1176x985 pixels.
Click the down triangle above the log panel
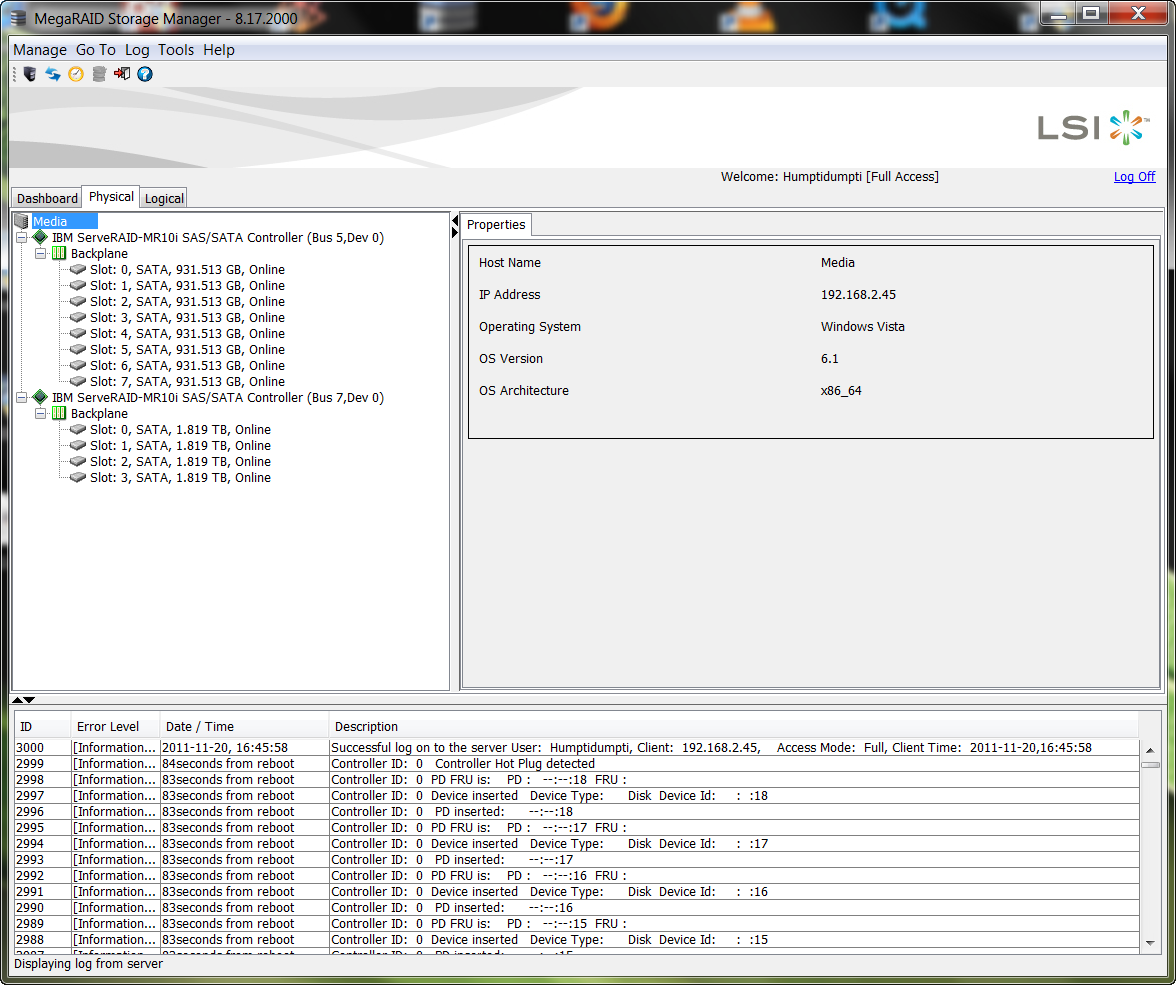coord(29,700)
